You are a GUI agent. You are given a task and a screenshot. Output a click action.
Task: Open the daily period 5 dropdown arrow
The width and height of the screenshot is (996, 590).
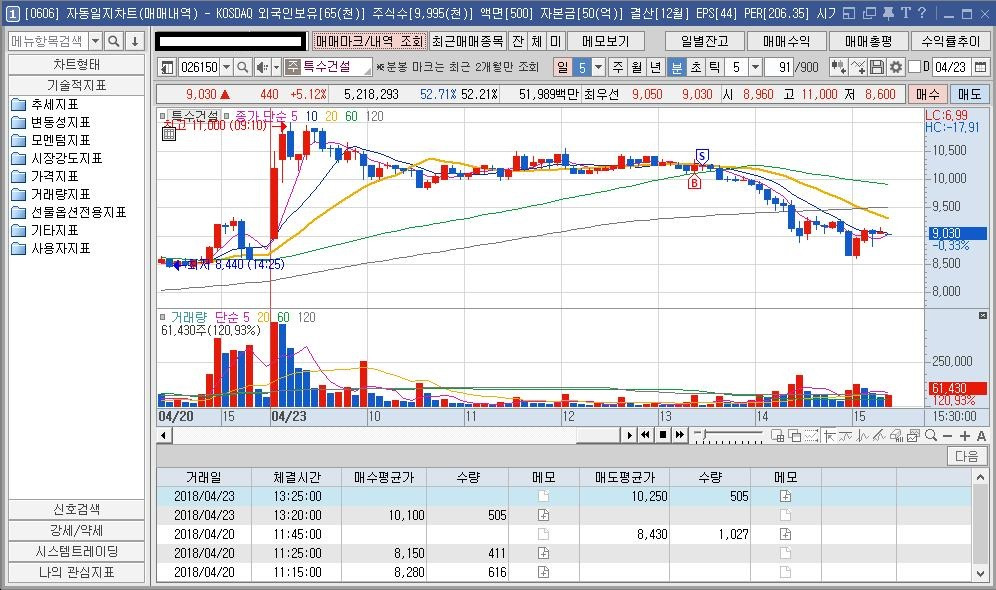[x=598, y=67]
